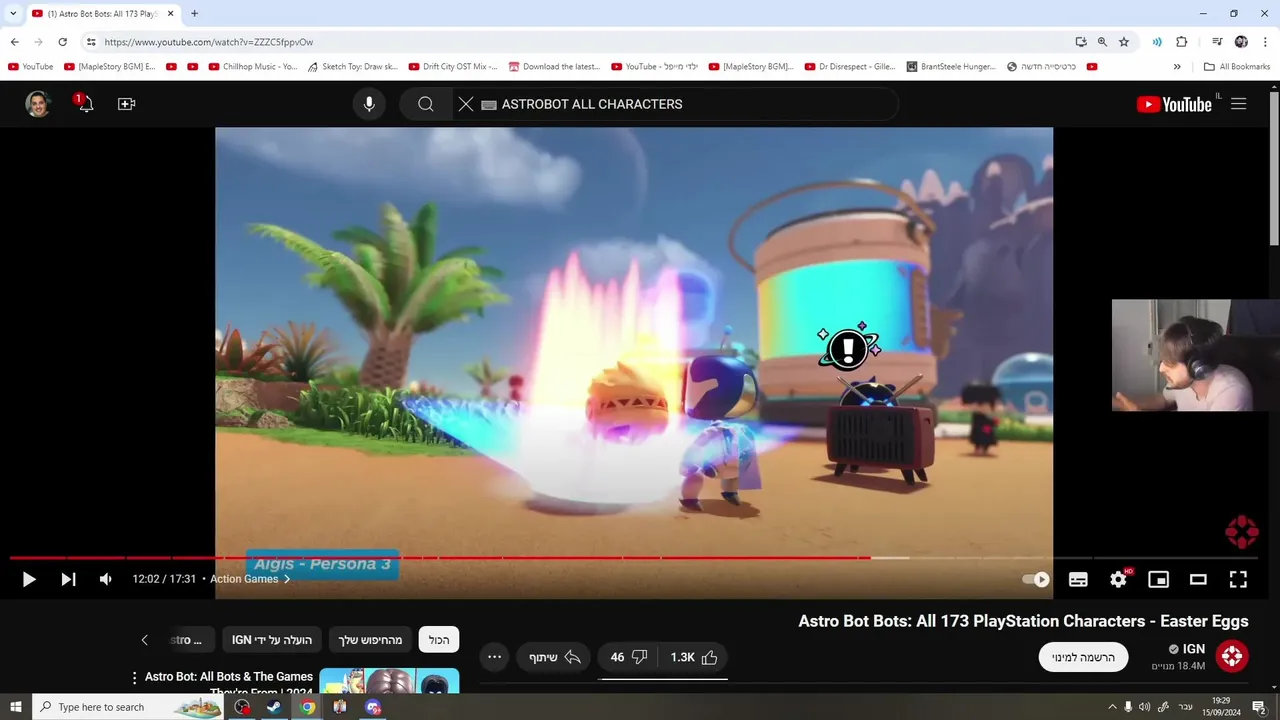
Task: Start voice search with the microphone
Action: (x=369, y=104)
